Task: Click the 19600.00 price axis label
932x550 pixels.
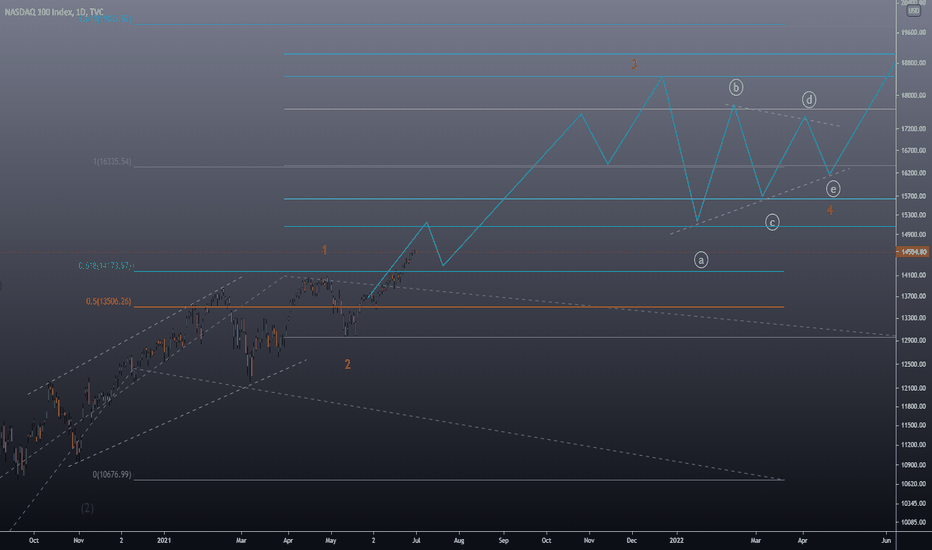Action: point(914,32)
